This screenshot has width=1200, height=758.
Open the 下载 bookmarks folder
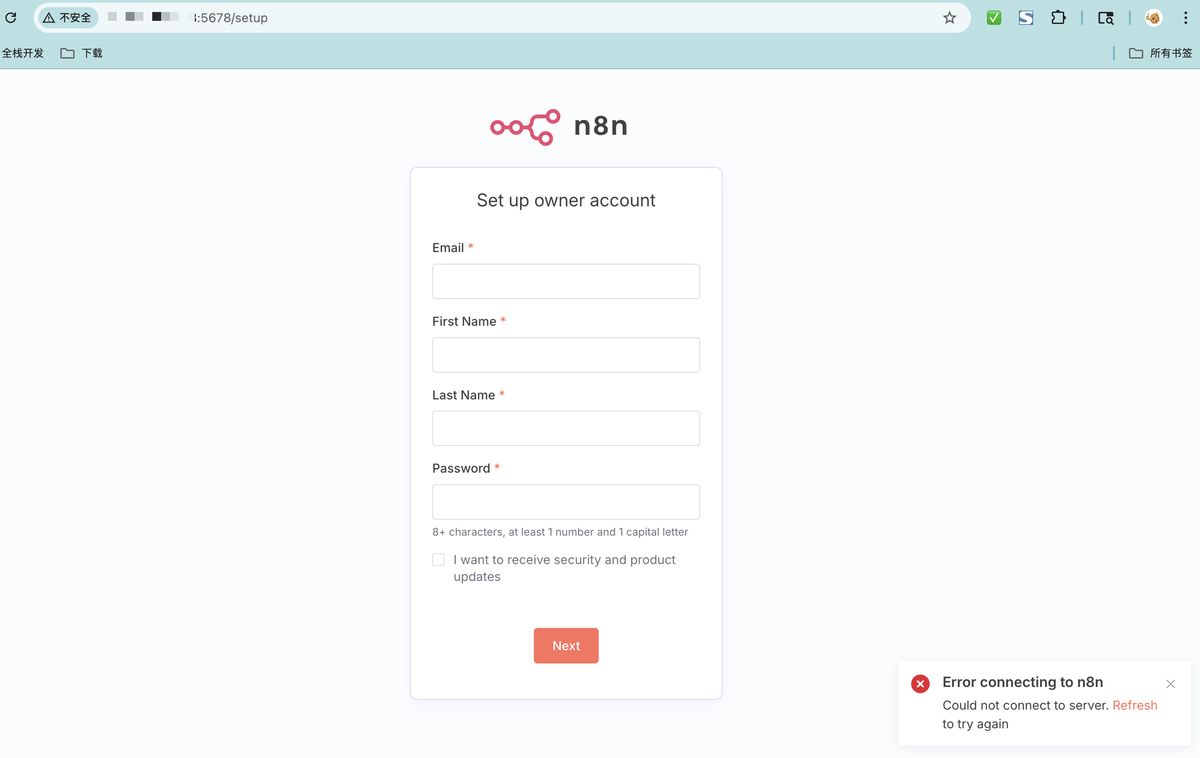[x=80, y=52]
